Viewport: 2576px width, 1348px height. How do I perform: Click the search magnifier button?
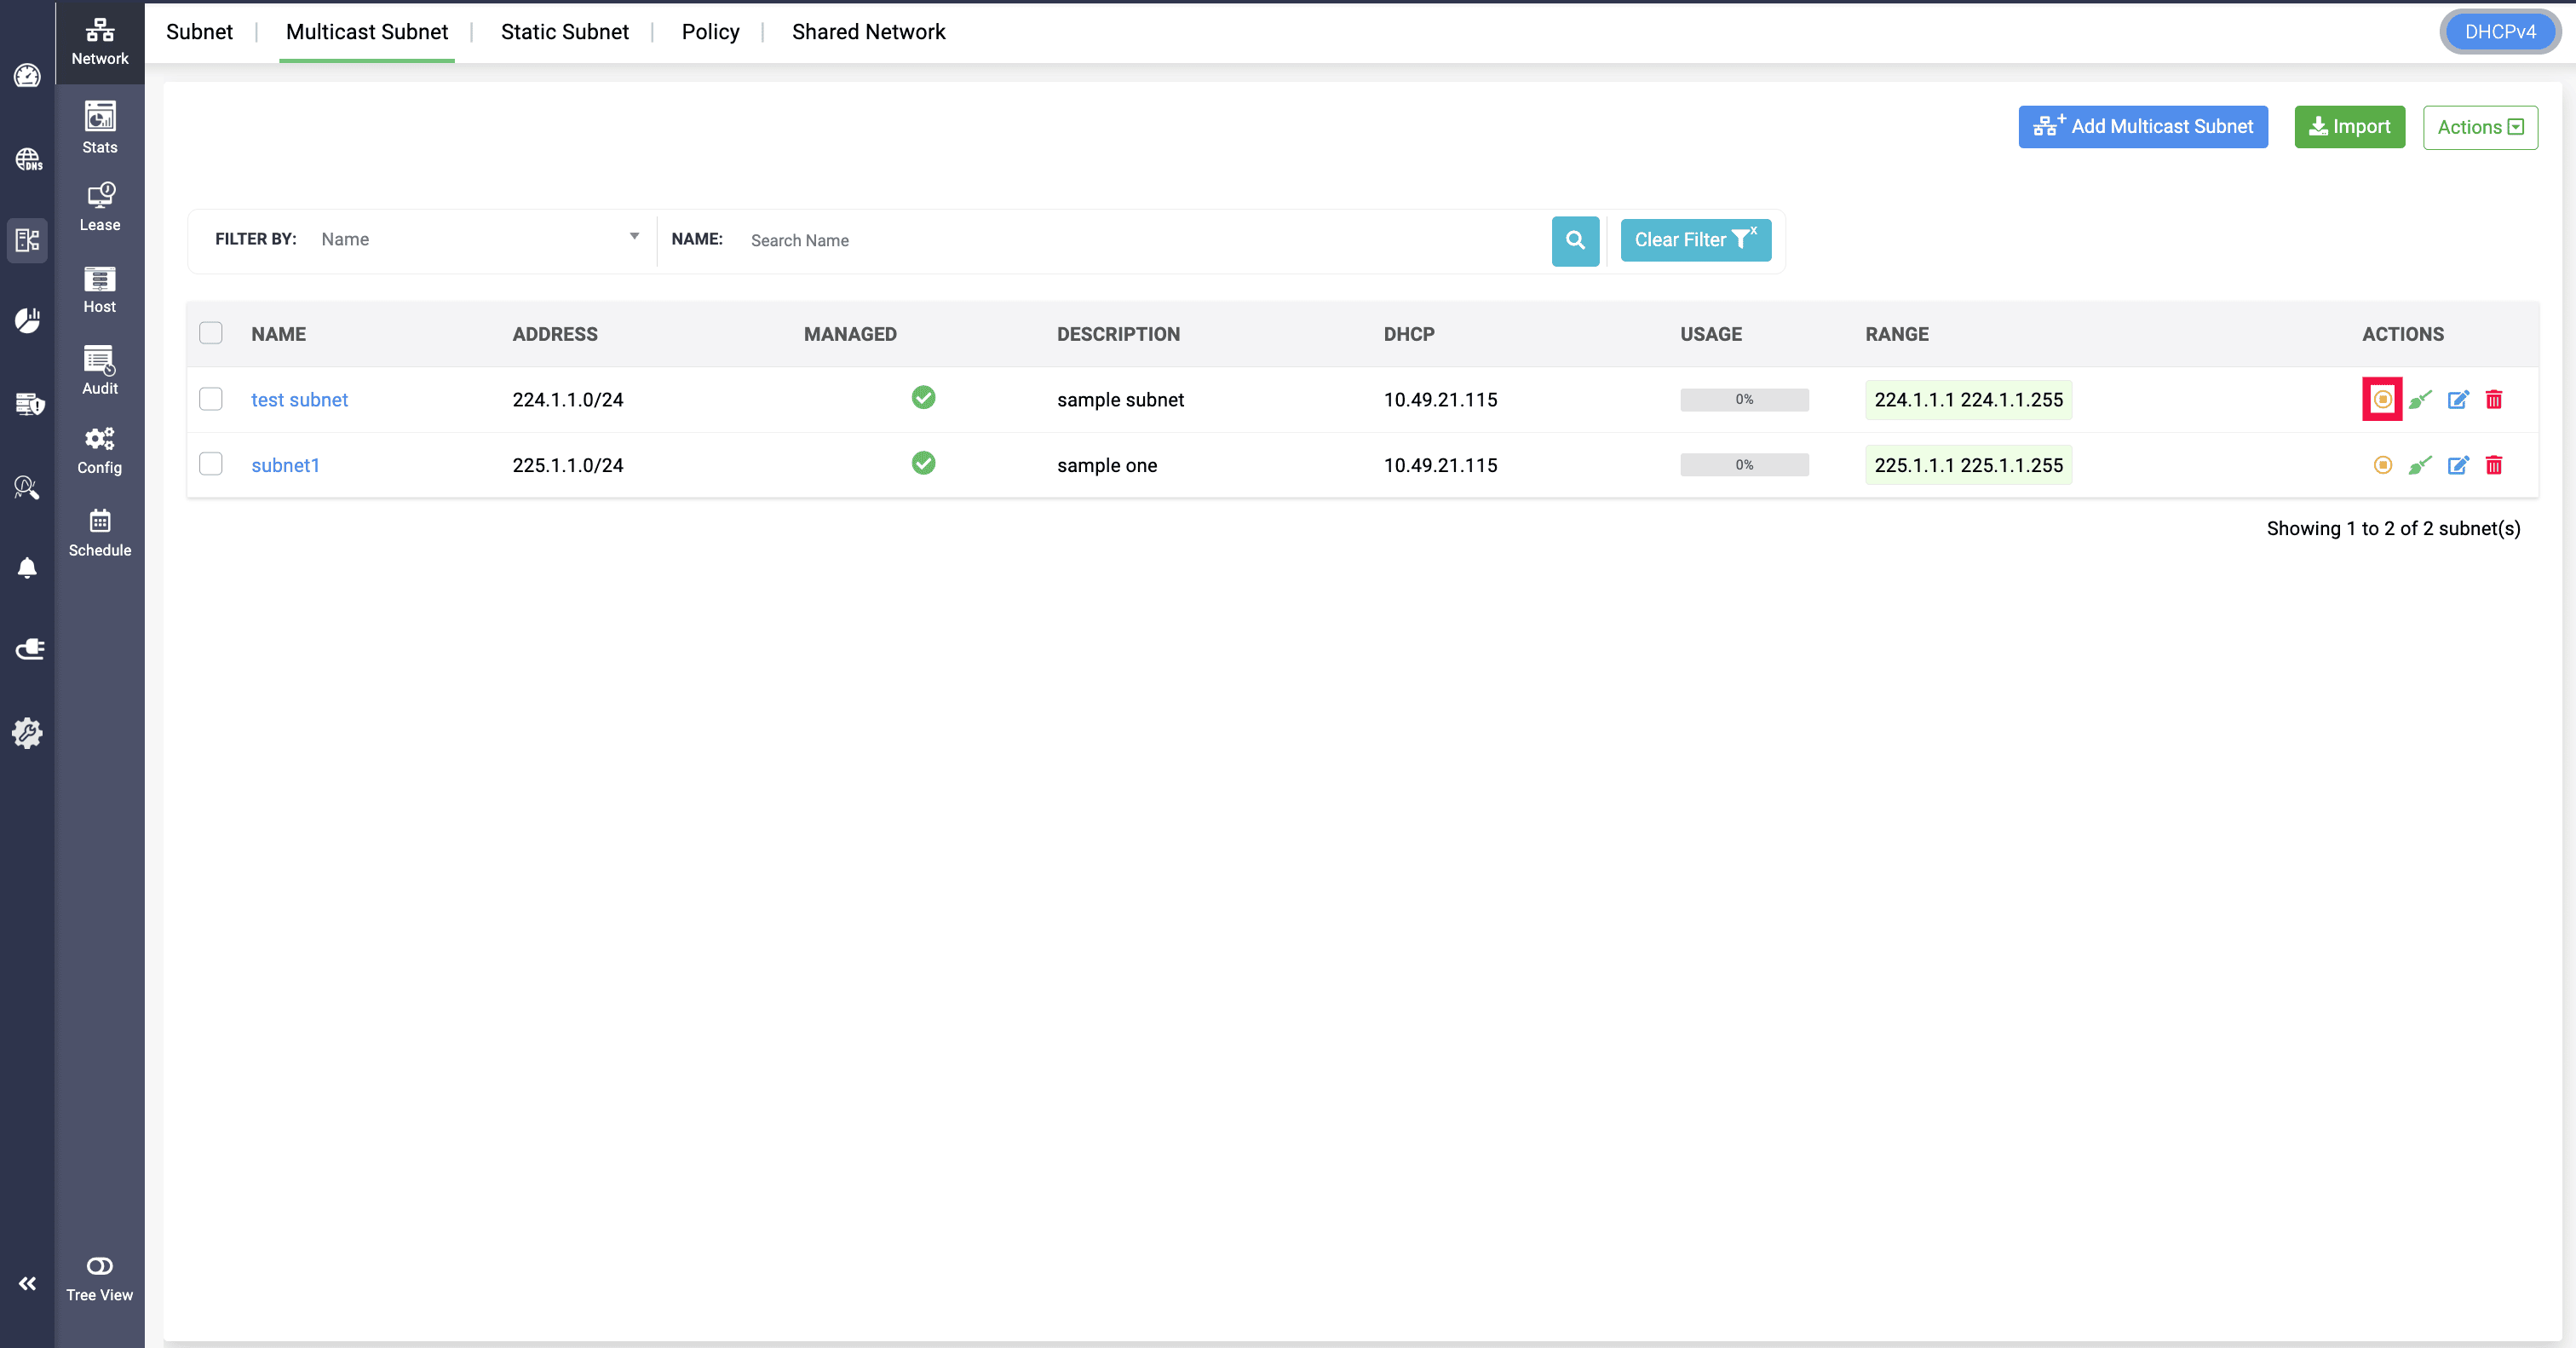pos(1575,240)
